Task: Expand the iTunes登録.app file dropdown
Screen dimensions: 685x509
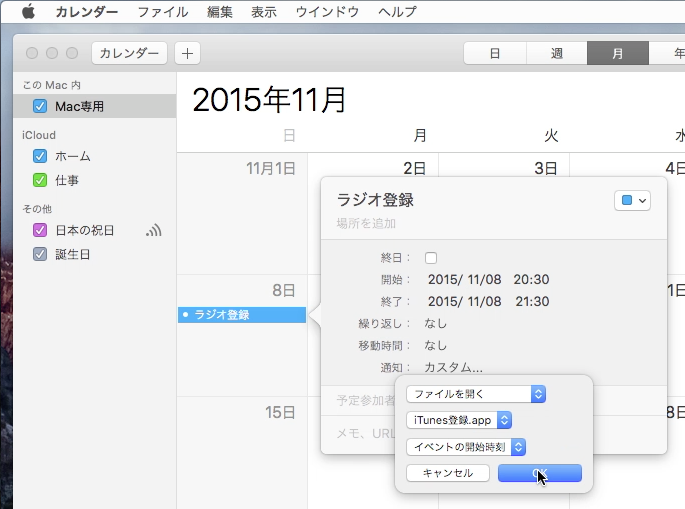Action: tap(459, 420)
